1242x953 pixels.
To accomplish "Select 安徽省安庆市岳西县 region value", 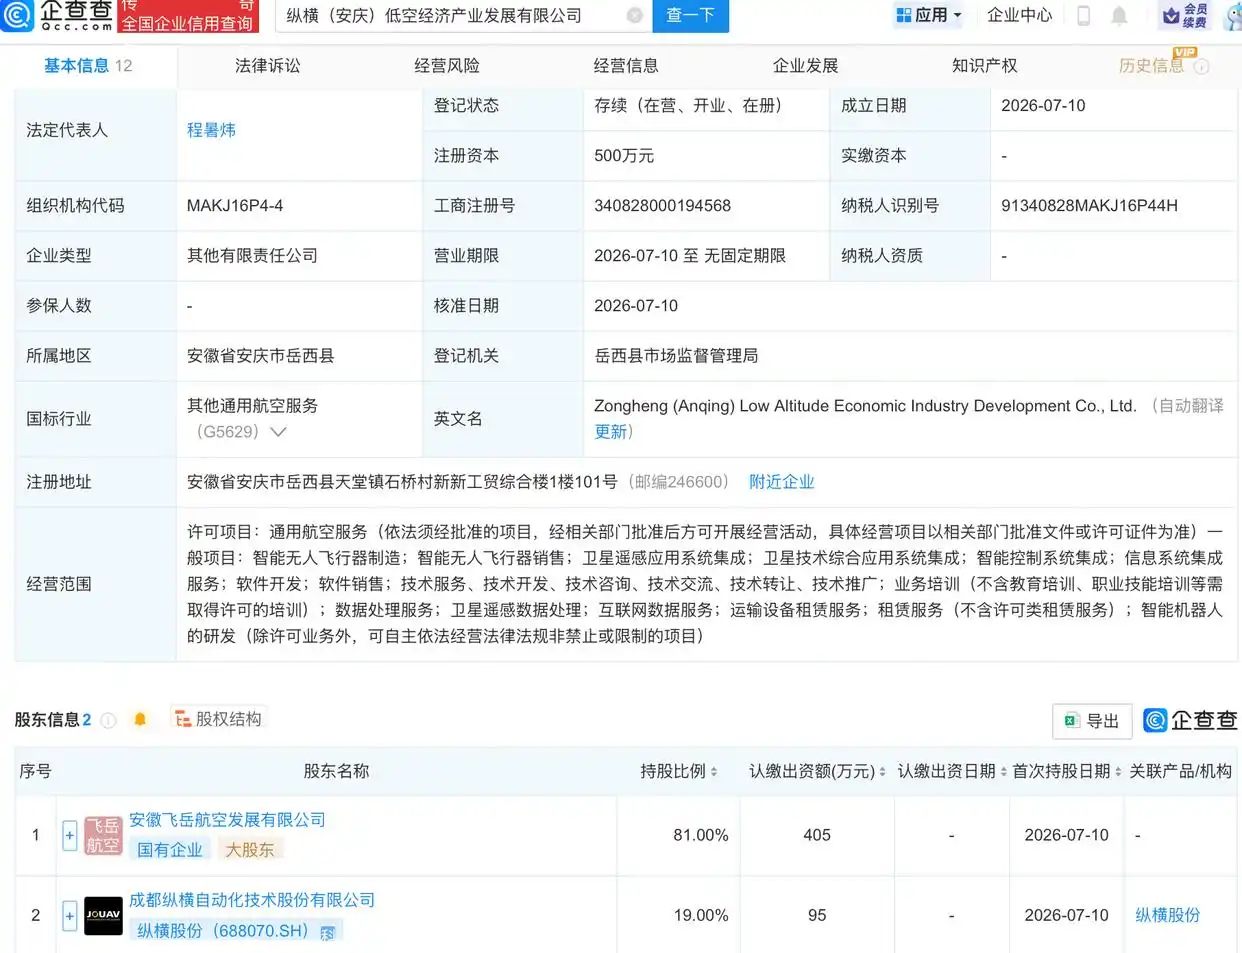I will [x=260, y=356].
